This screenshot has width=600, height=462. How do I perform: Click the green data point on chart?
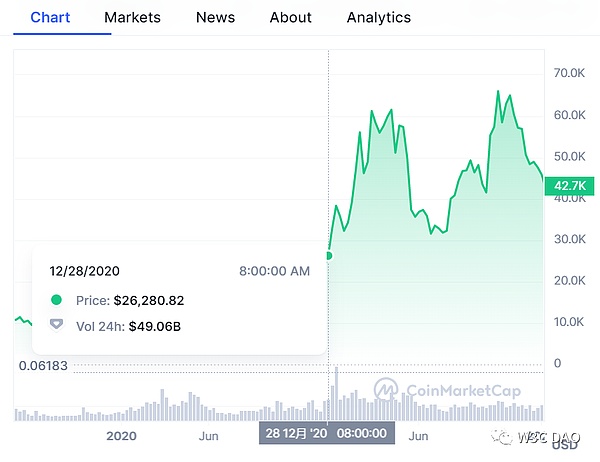pos(328,256)
